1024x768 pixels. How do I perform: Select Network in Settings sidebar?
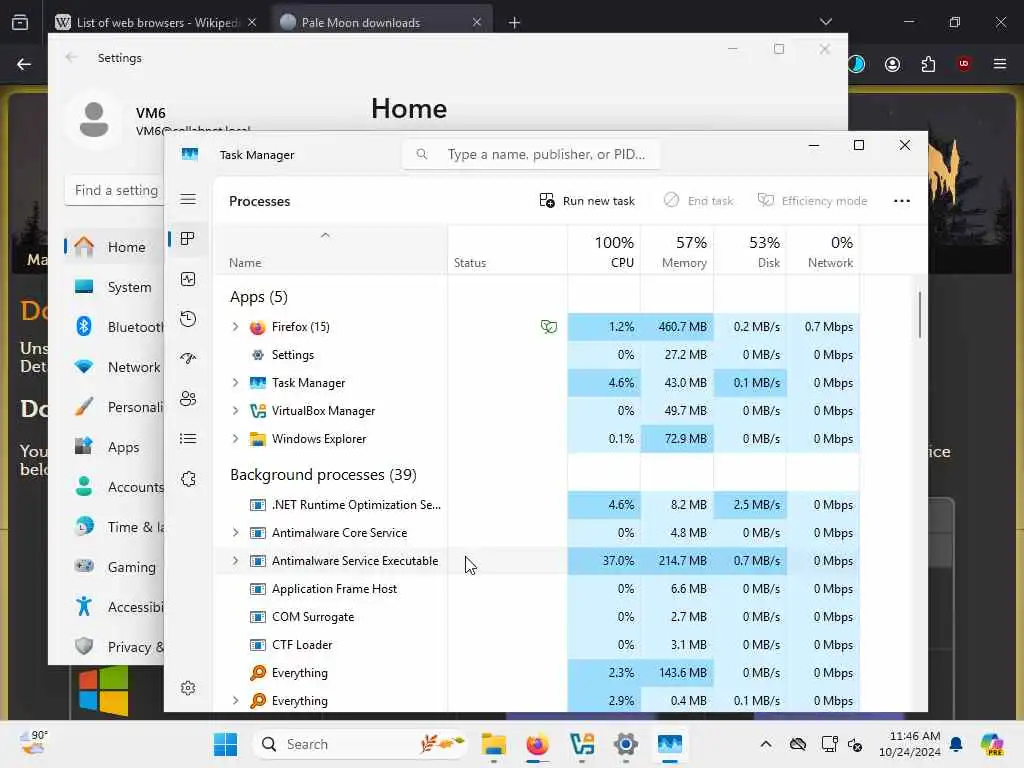click(114, 367)
